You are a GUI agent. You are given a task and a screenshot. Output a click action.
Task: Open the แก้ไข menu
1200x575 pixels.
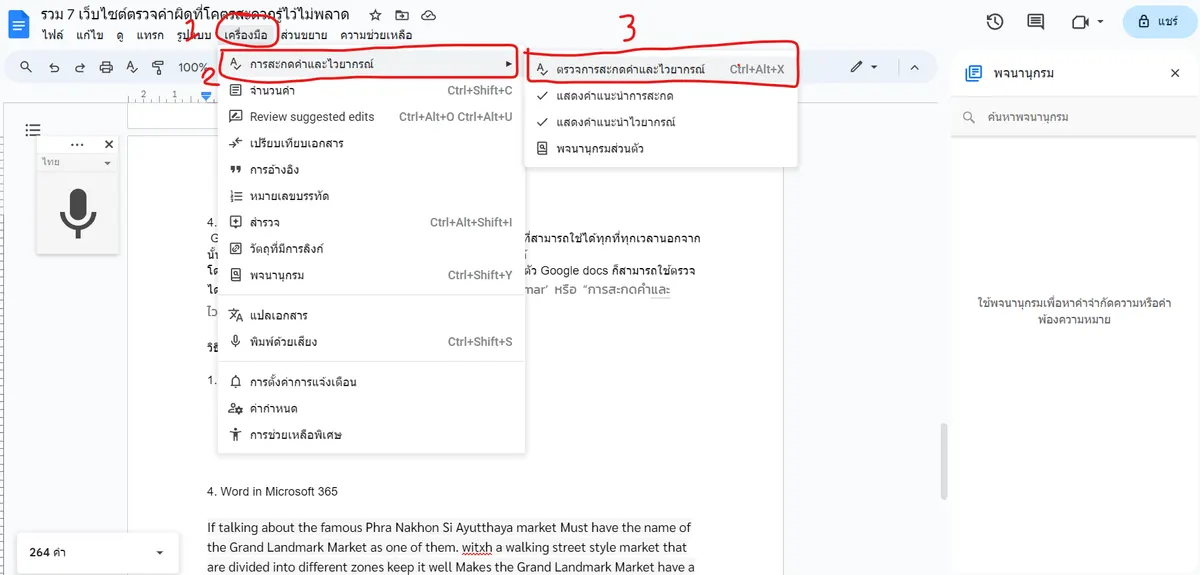click(89, 35)
